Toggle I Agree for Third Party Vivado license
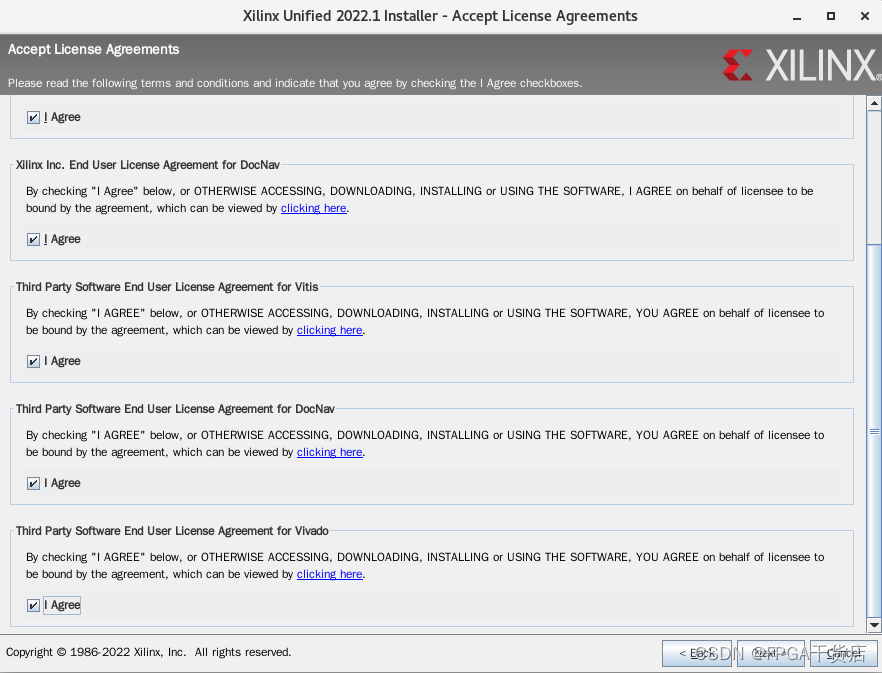 point(33,605)
